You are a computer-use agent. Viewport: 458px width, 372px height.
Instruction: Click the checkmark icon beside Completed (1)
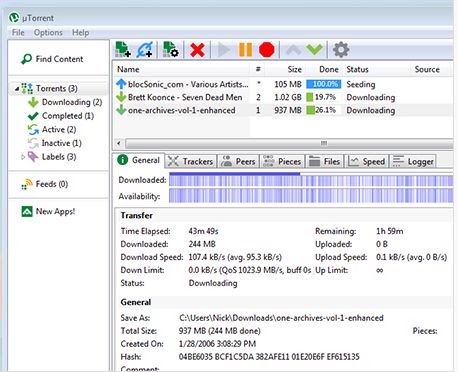pos(33,116)
